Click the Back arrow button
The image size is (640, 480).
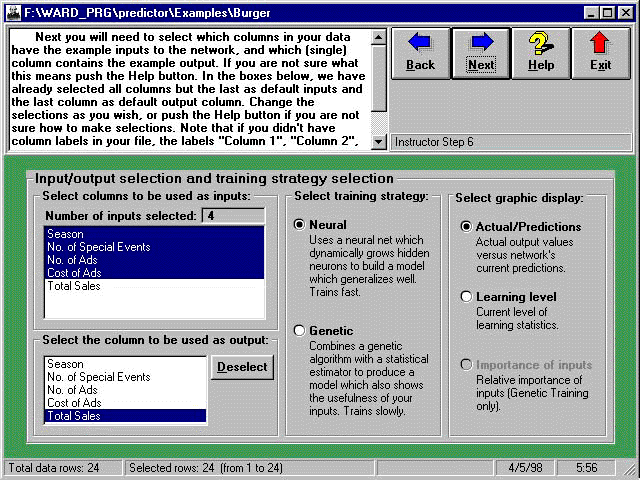point(420,53)
